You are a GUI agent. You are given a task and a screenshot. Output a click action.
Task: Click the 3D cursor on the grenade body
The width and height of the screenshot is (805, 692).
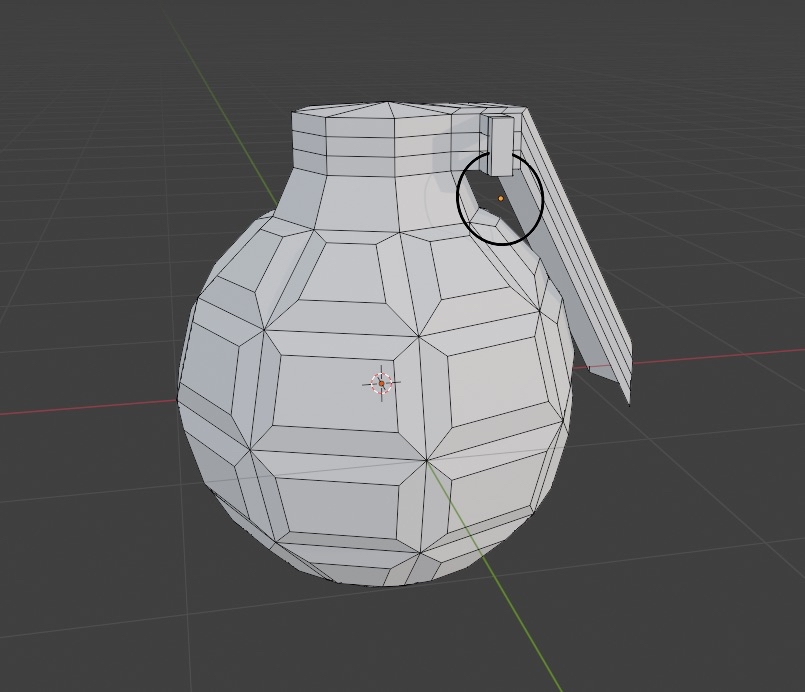pos(381,383)
